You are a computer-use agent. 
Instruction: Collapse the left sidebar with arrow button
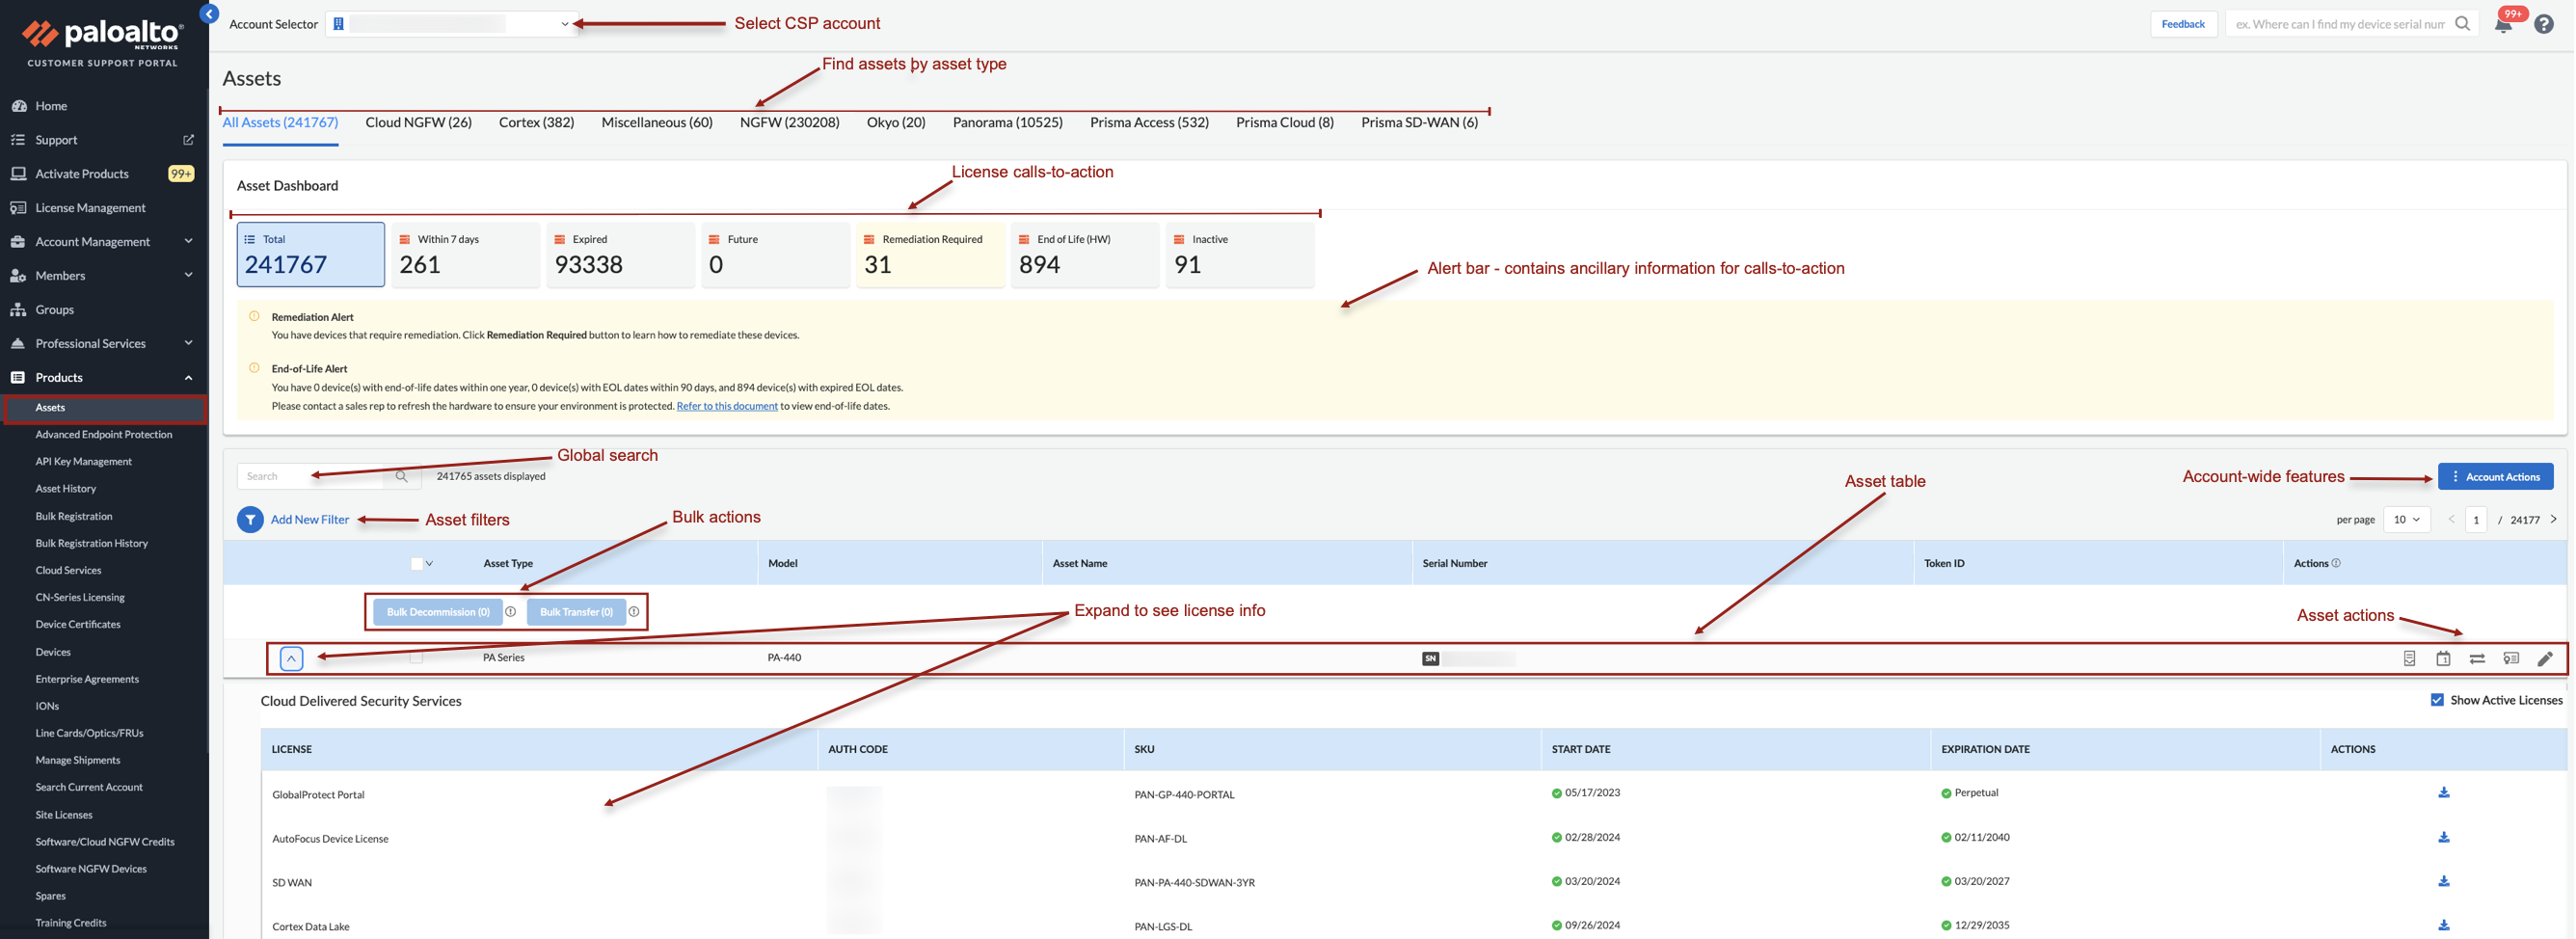click(x=209, y=14)
